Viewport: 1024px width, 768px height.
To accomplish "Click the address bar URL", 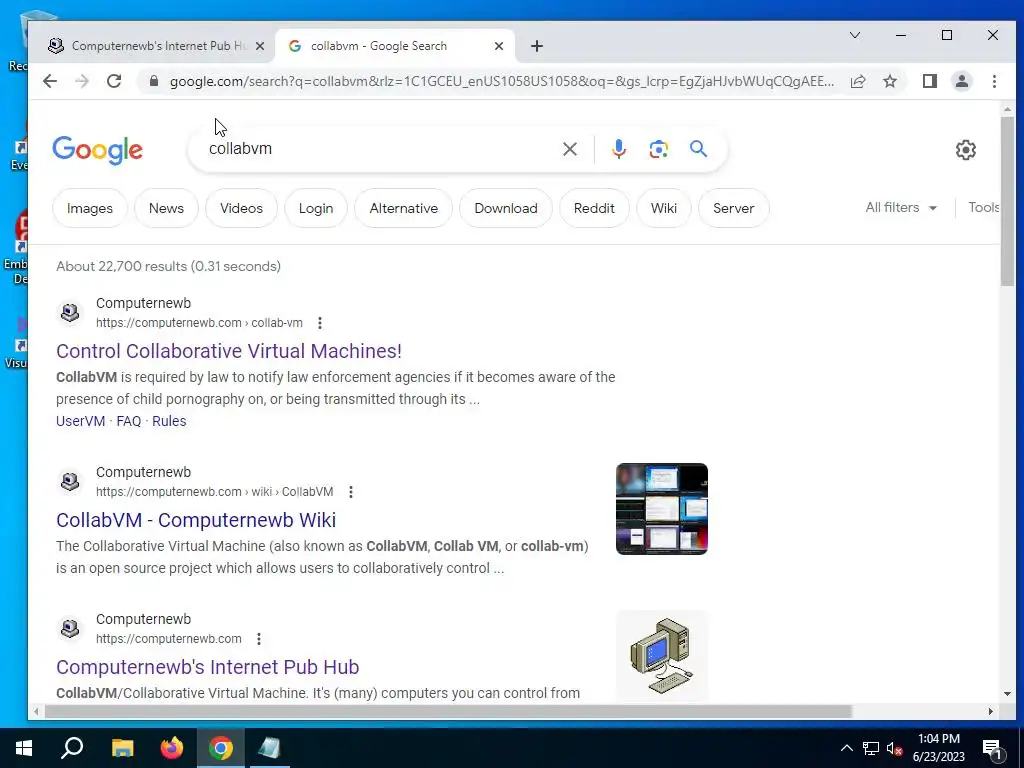I will (502, 81).
